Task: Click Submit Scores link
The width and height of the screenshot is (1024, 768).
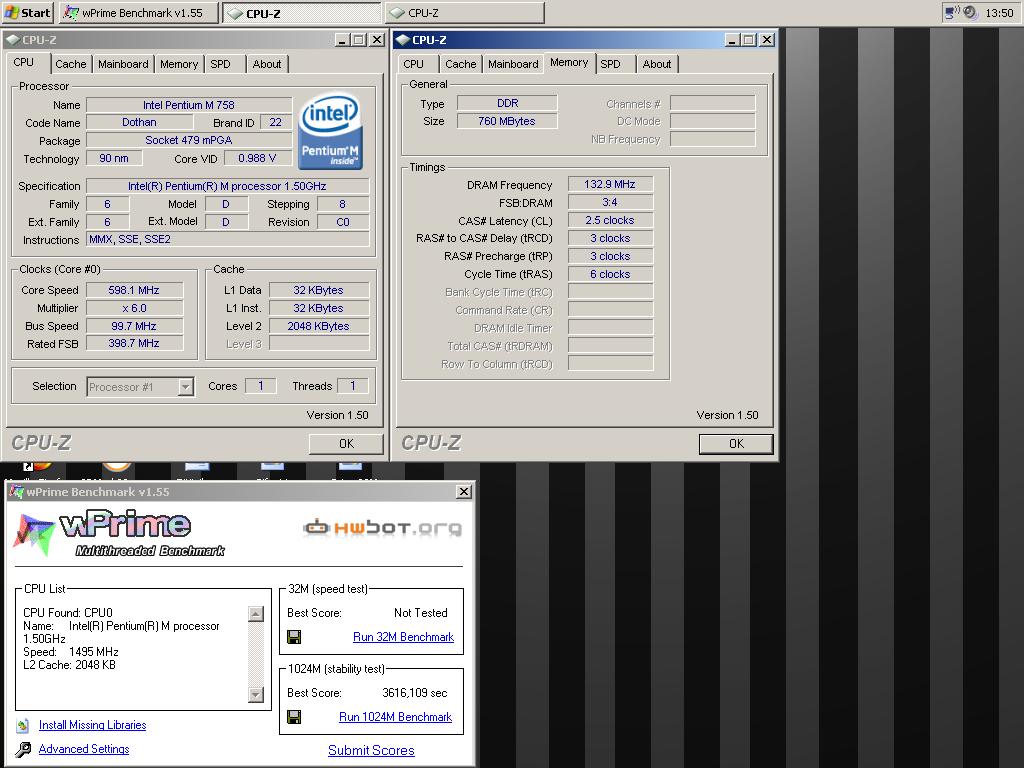Action: (x=371, y=750)
